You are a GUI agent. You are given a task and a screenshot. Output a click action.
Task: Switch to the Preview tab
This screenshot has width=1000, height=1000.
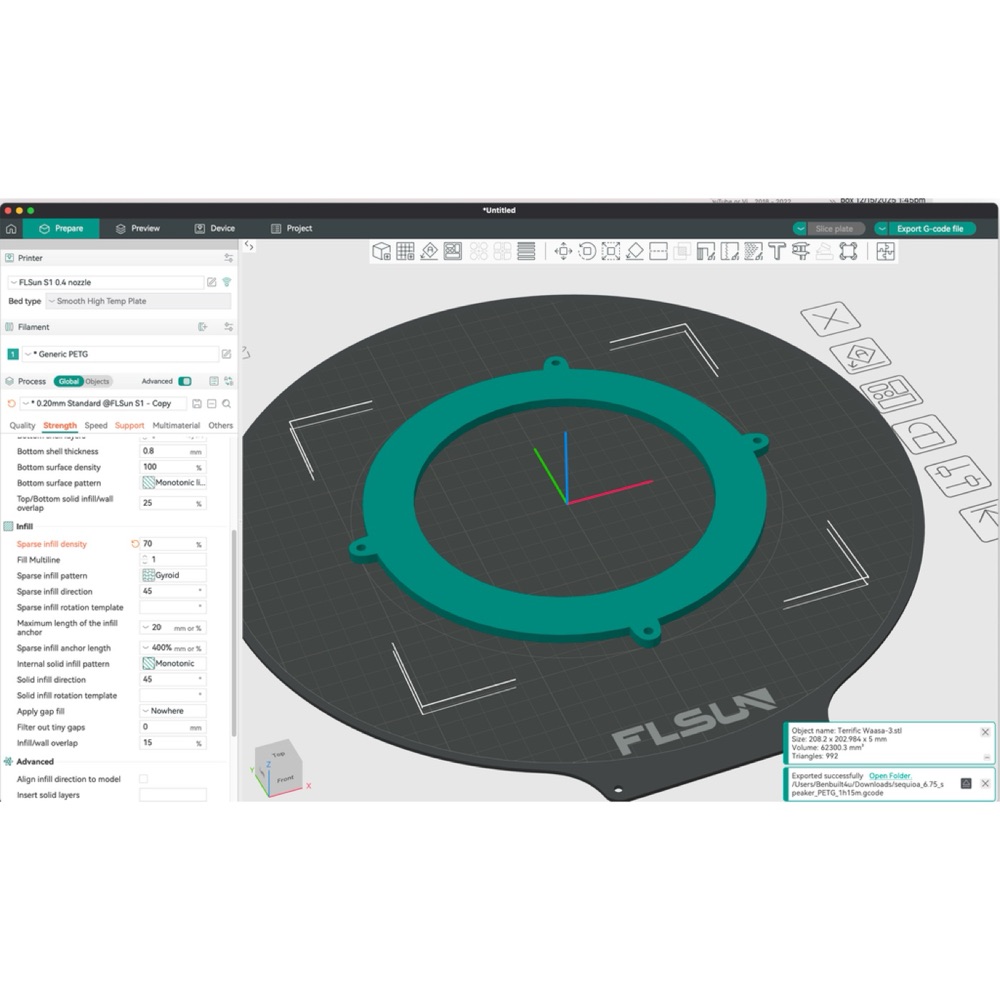(x=138, y=228)
